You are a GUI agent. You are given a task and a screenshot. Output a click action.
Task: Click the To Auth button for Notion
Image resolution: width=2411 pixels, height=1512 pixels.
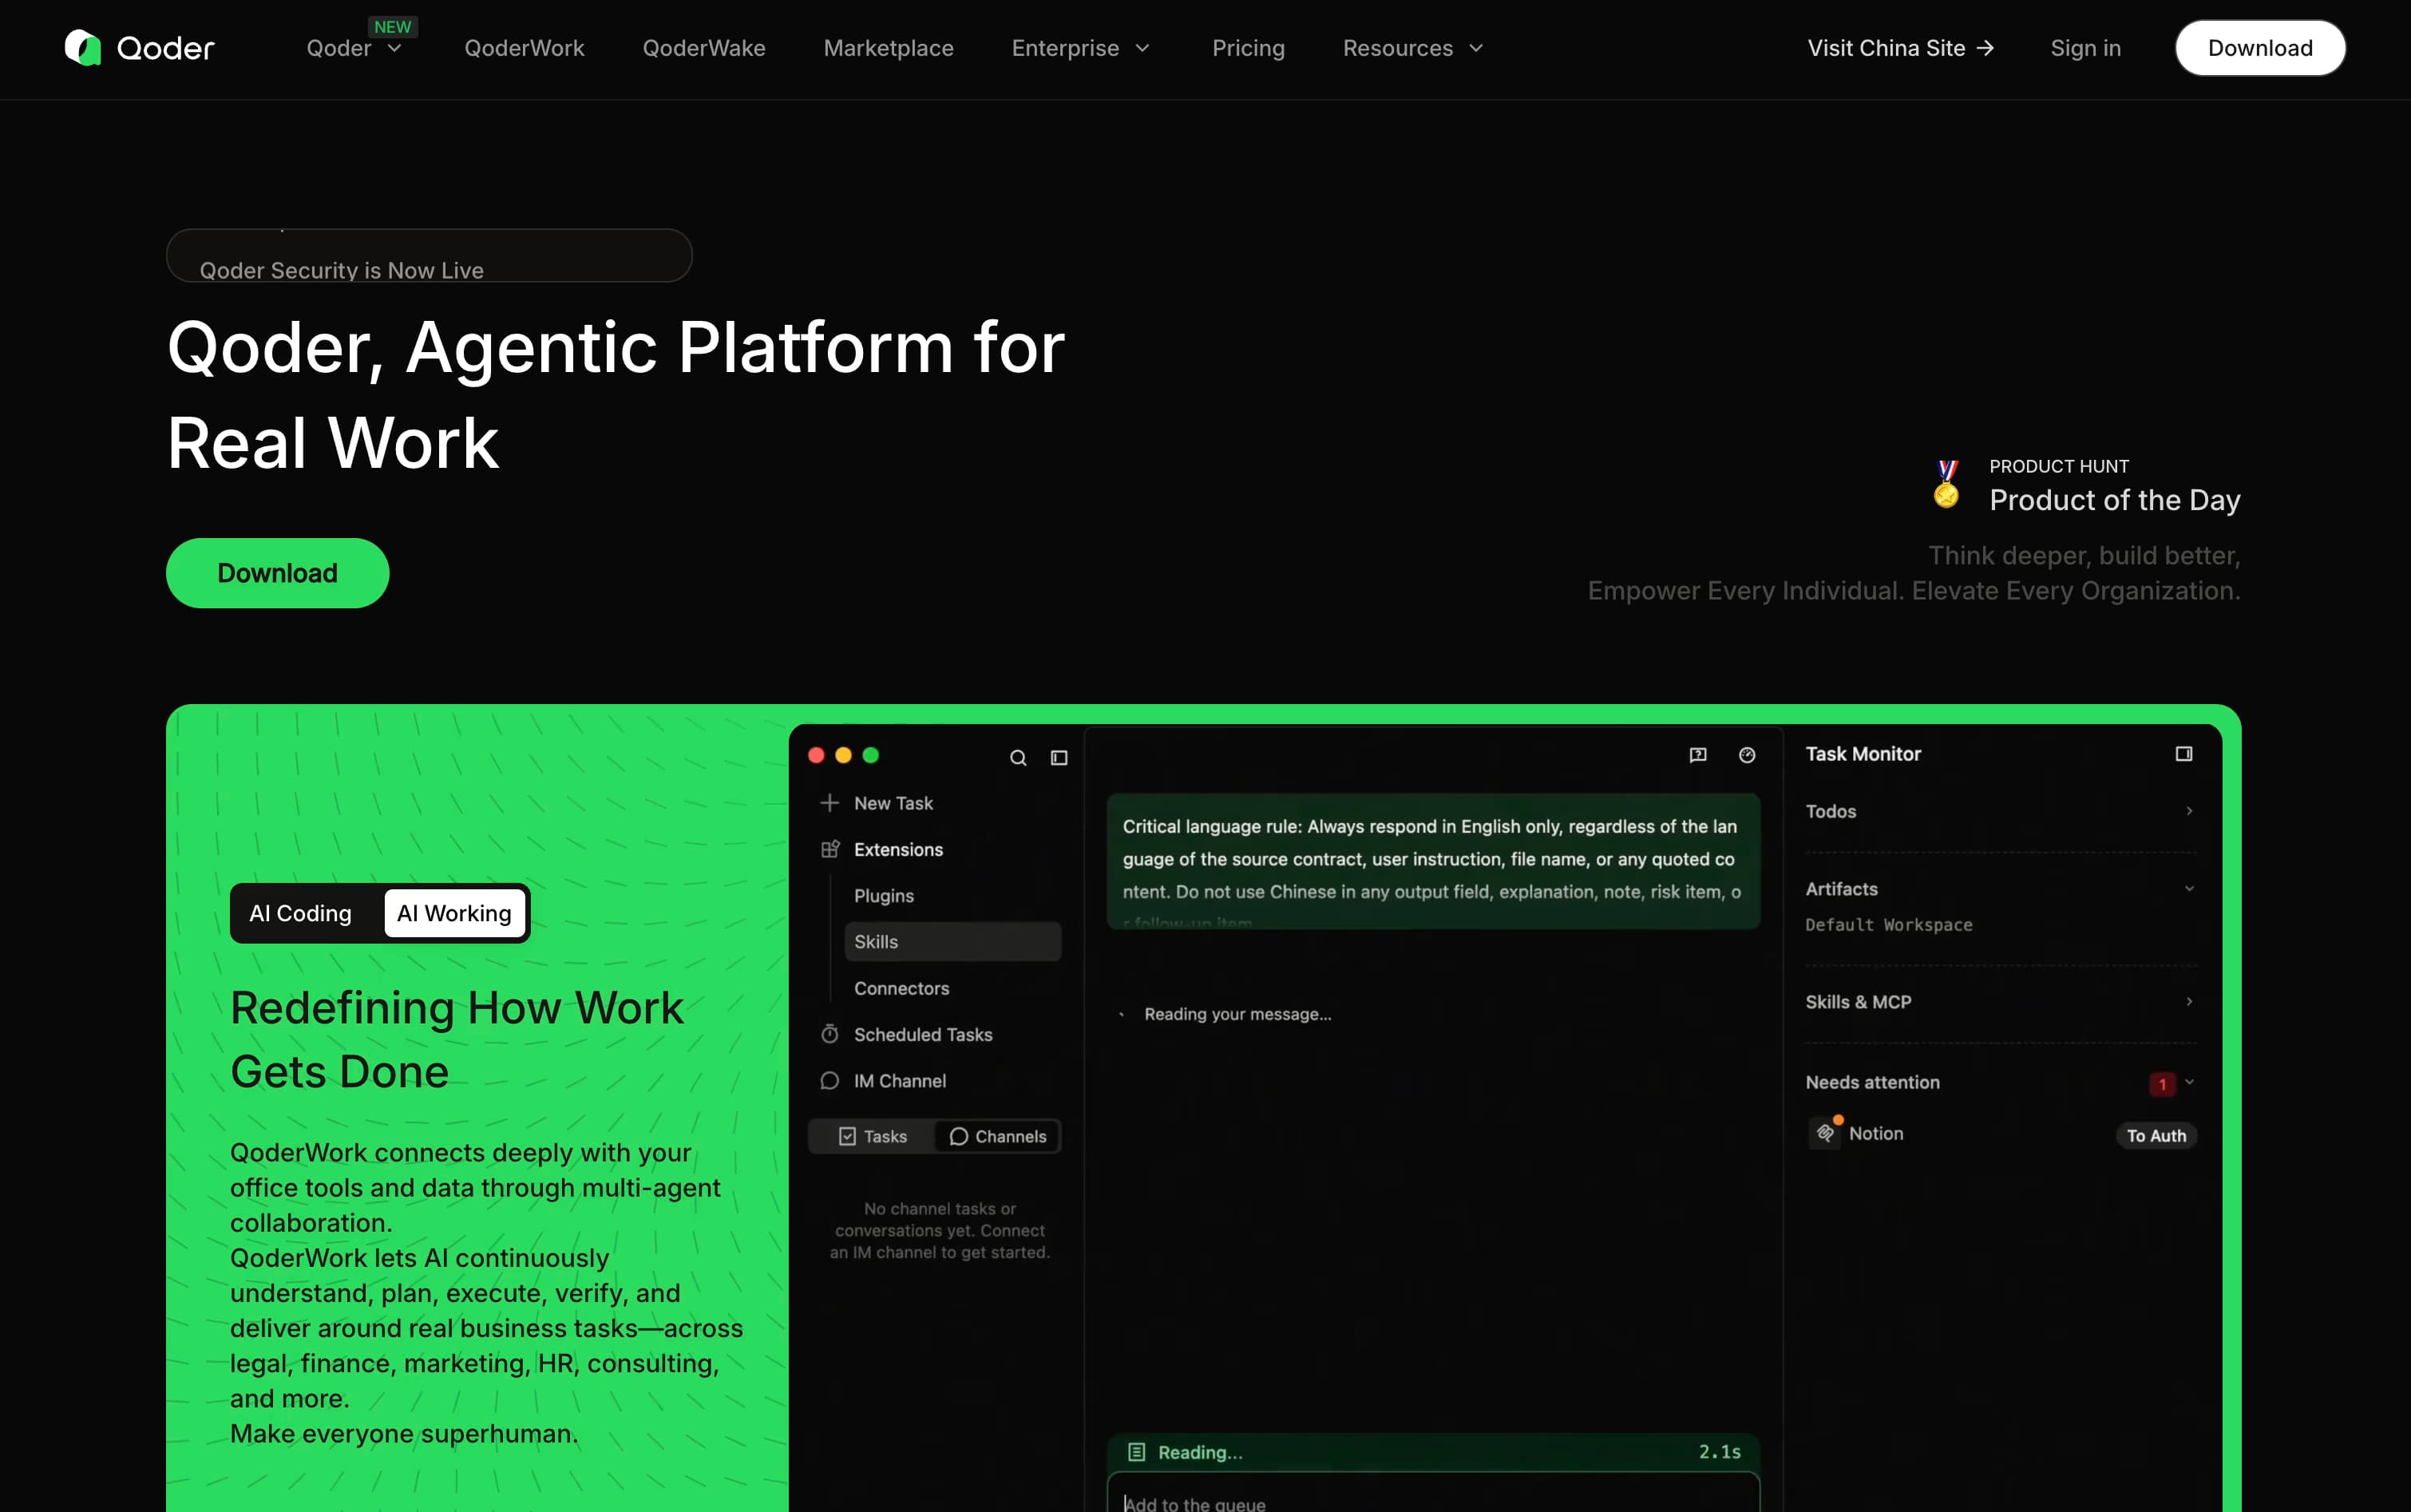[x=2156, y=1135]
